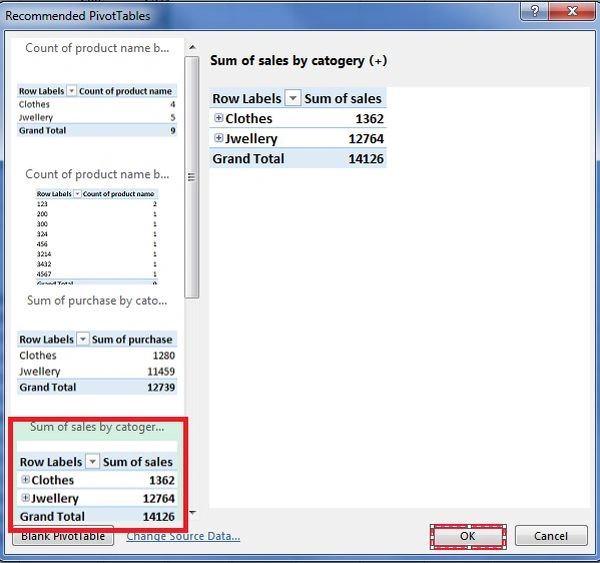Open Row Labels filter dropdown in preview
The image size is (600, 563).
pyautogui.click(x=293, y=98)
